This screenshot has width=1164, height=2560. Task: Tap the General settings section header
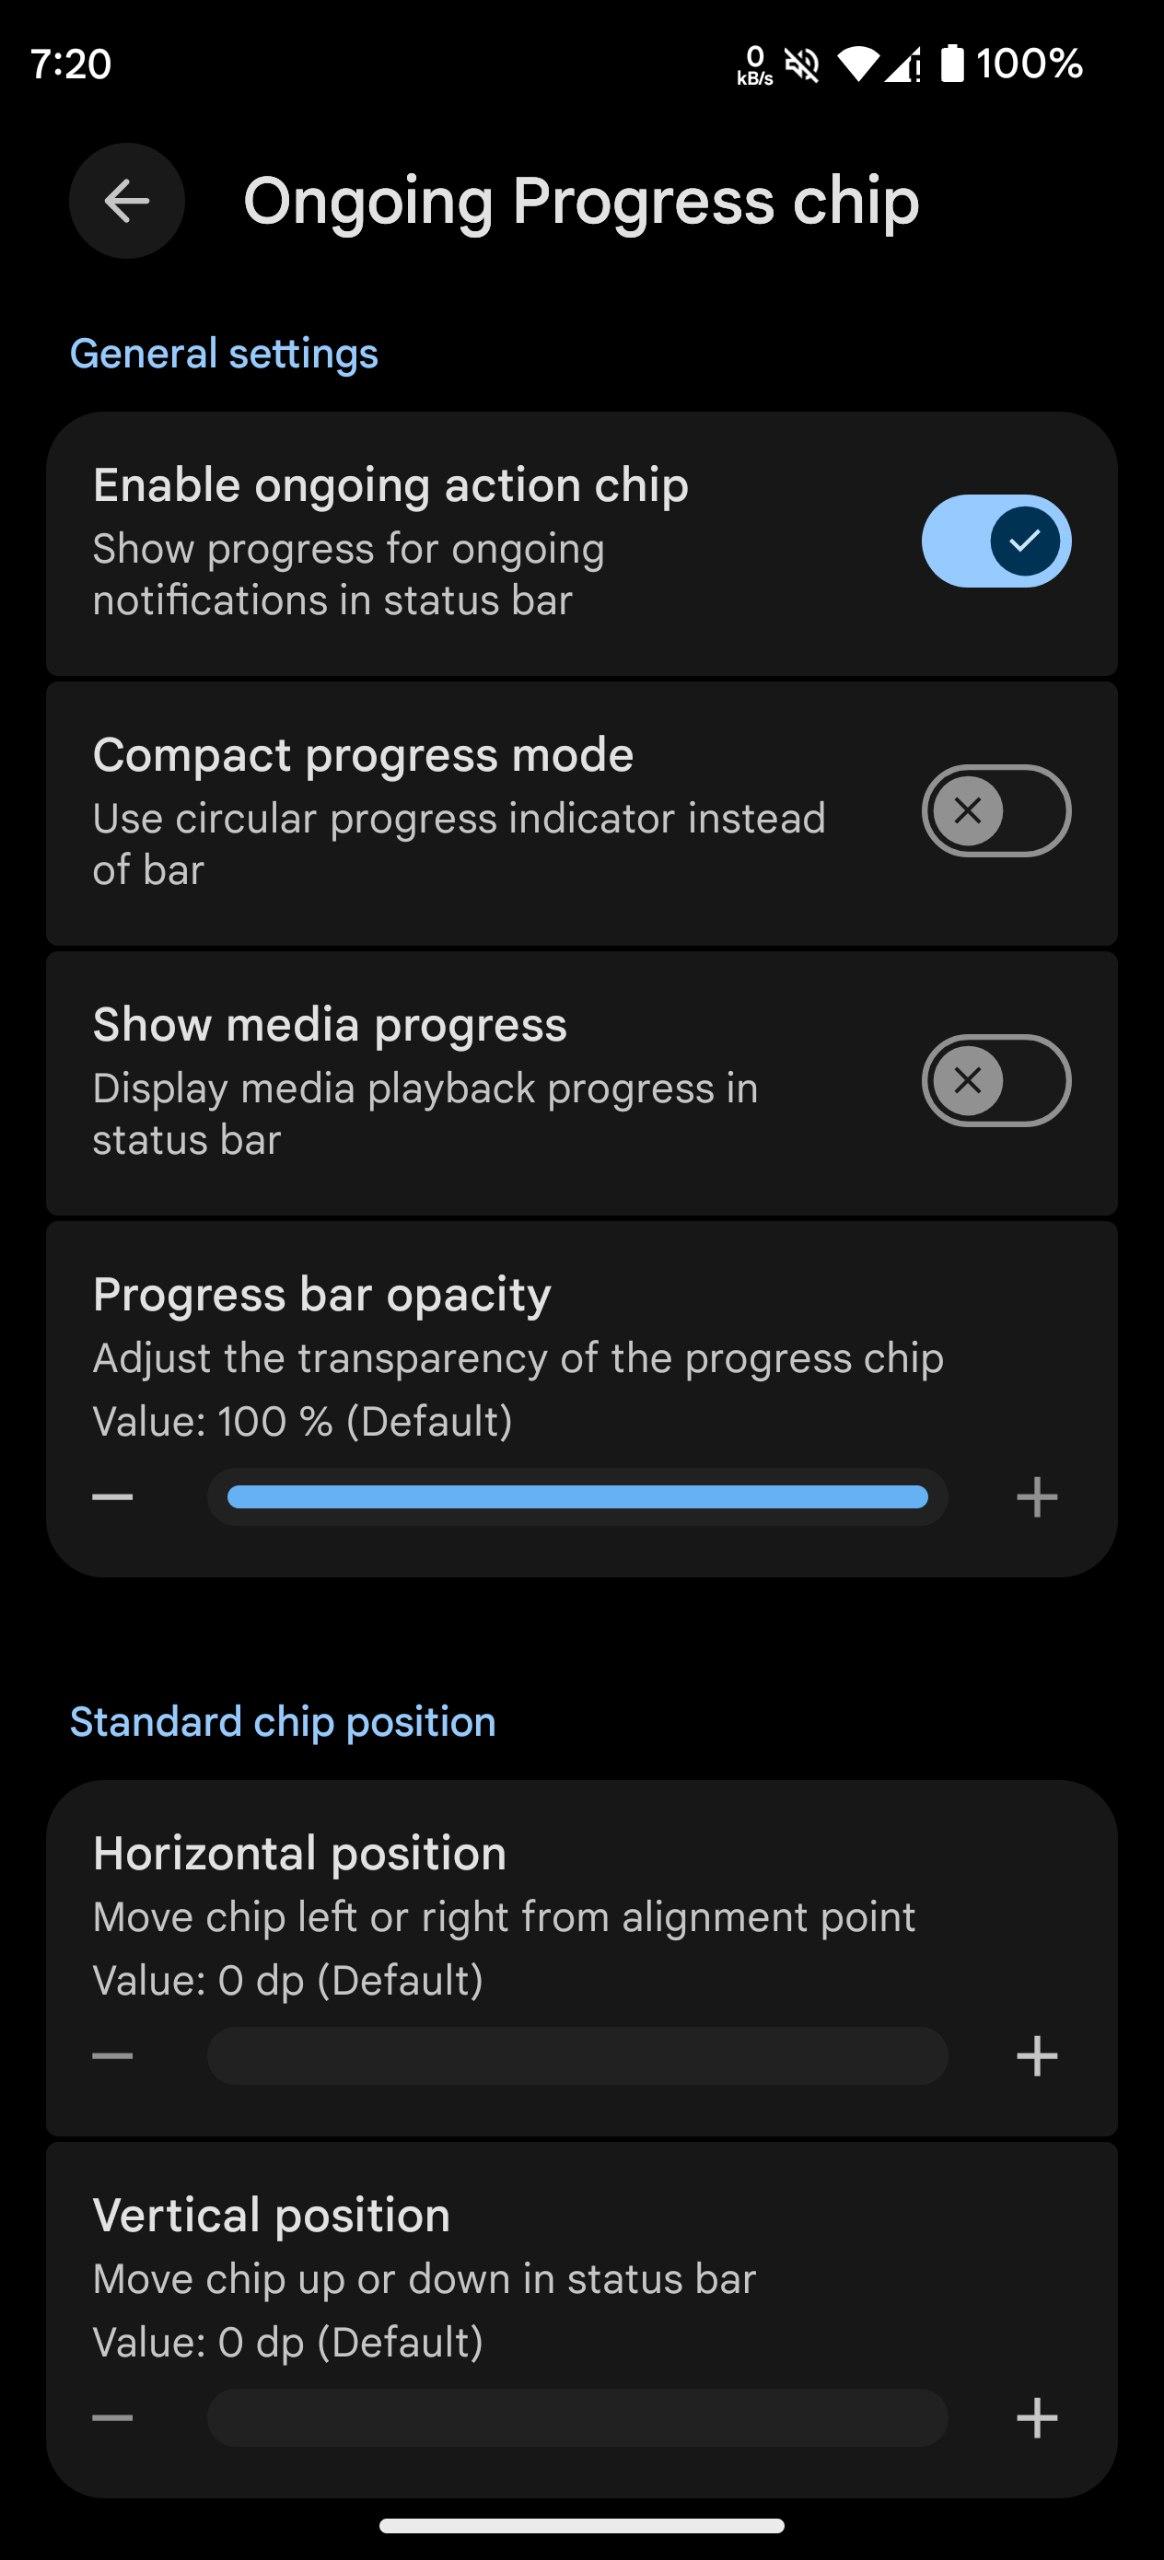(x=224, y=354)
